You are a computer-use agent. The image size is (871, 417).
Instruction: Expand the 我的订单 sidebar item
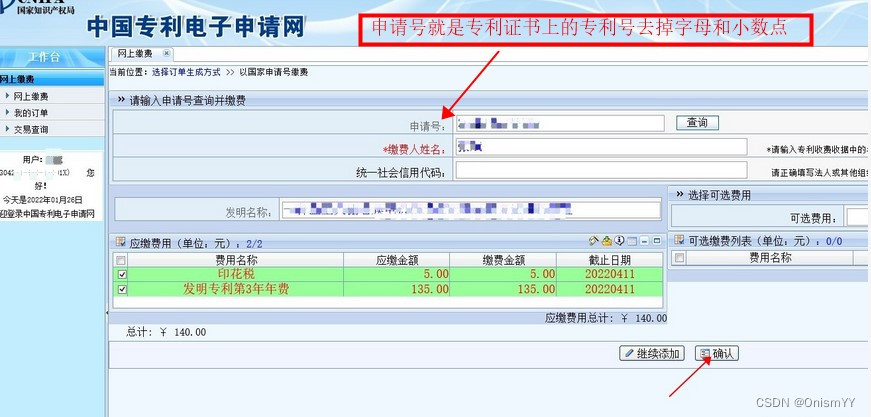pyautogui.click(x=8, y=113)
